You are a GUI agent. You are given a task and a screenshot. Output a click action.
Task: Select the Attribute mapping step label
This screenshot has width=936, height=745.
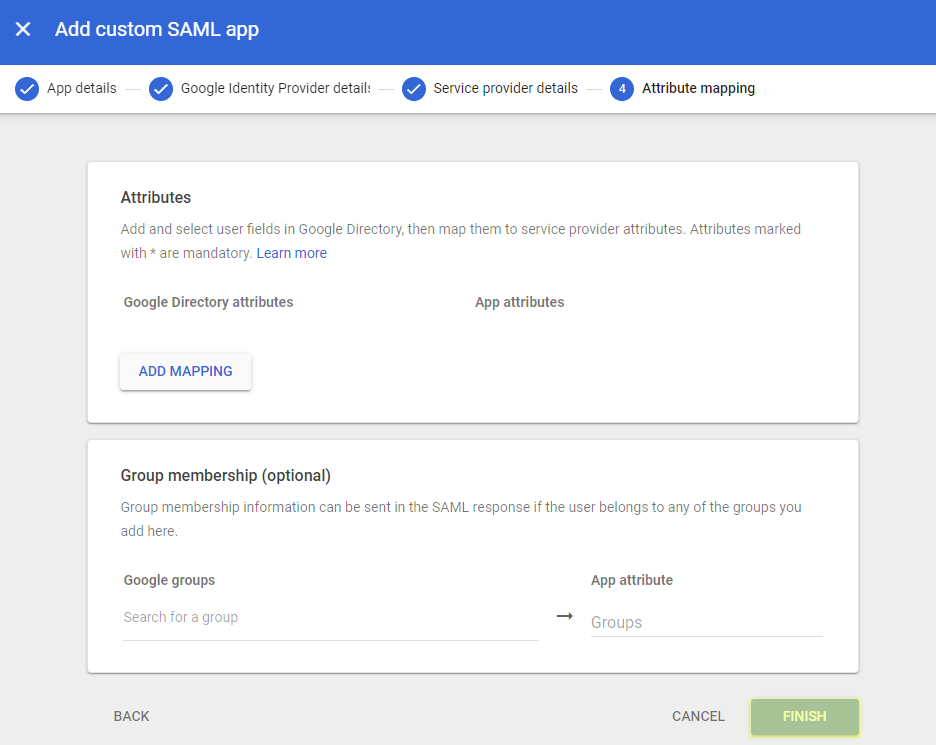(x=698, y=89)
